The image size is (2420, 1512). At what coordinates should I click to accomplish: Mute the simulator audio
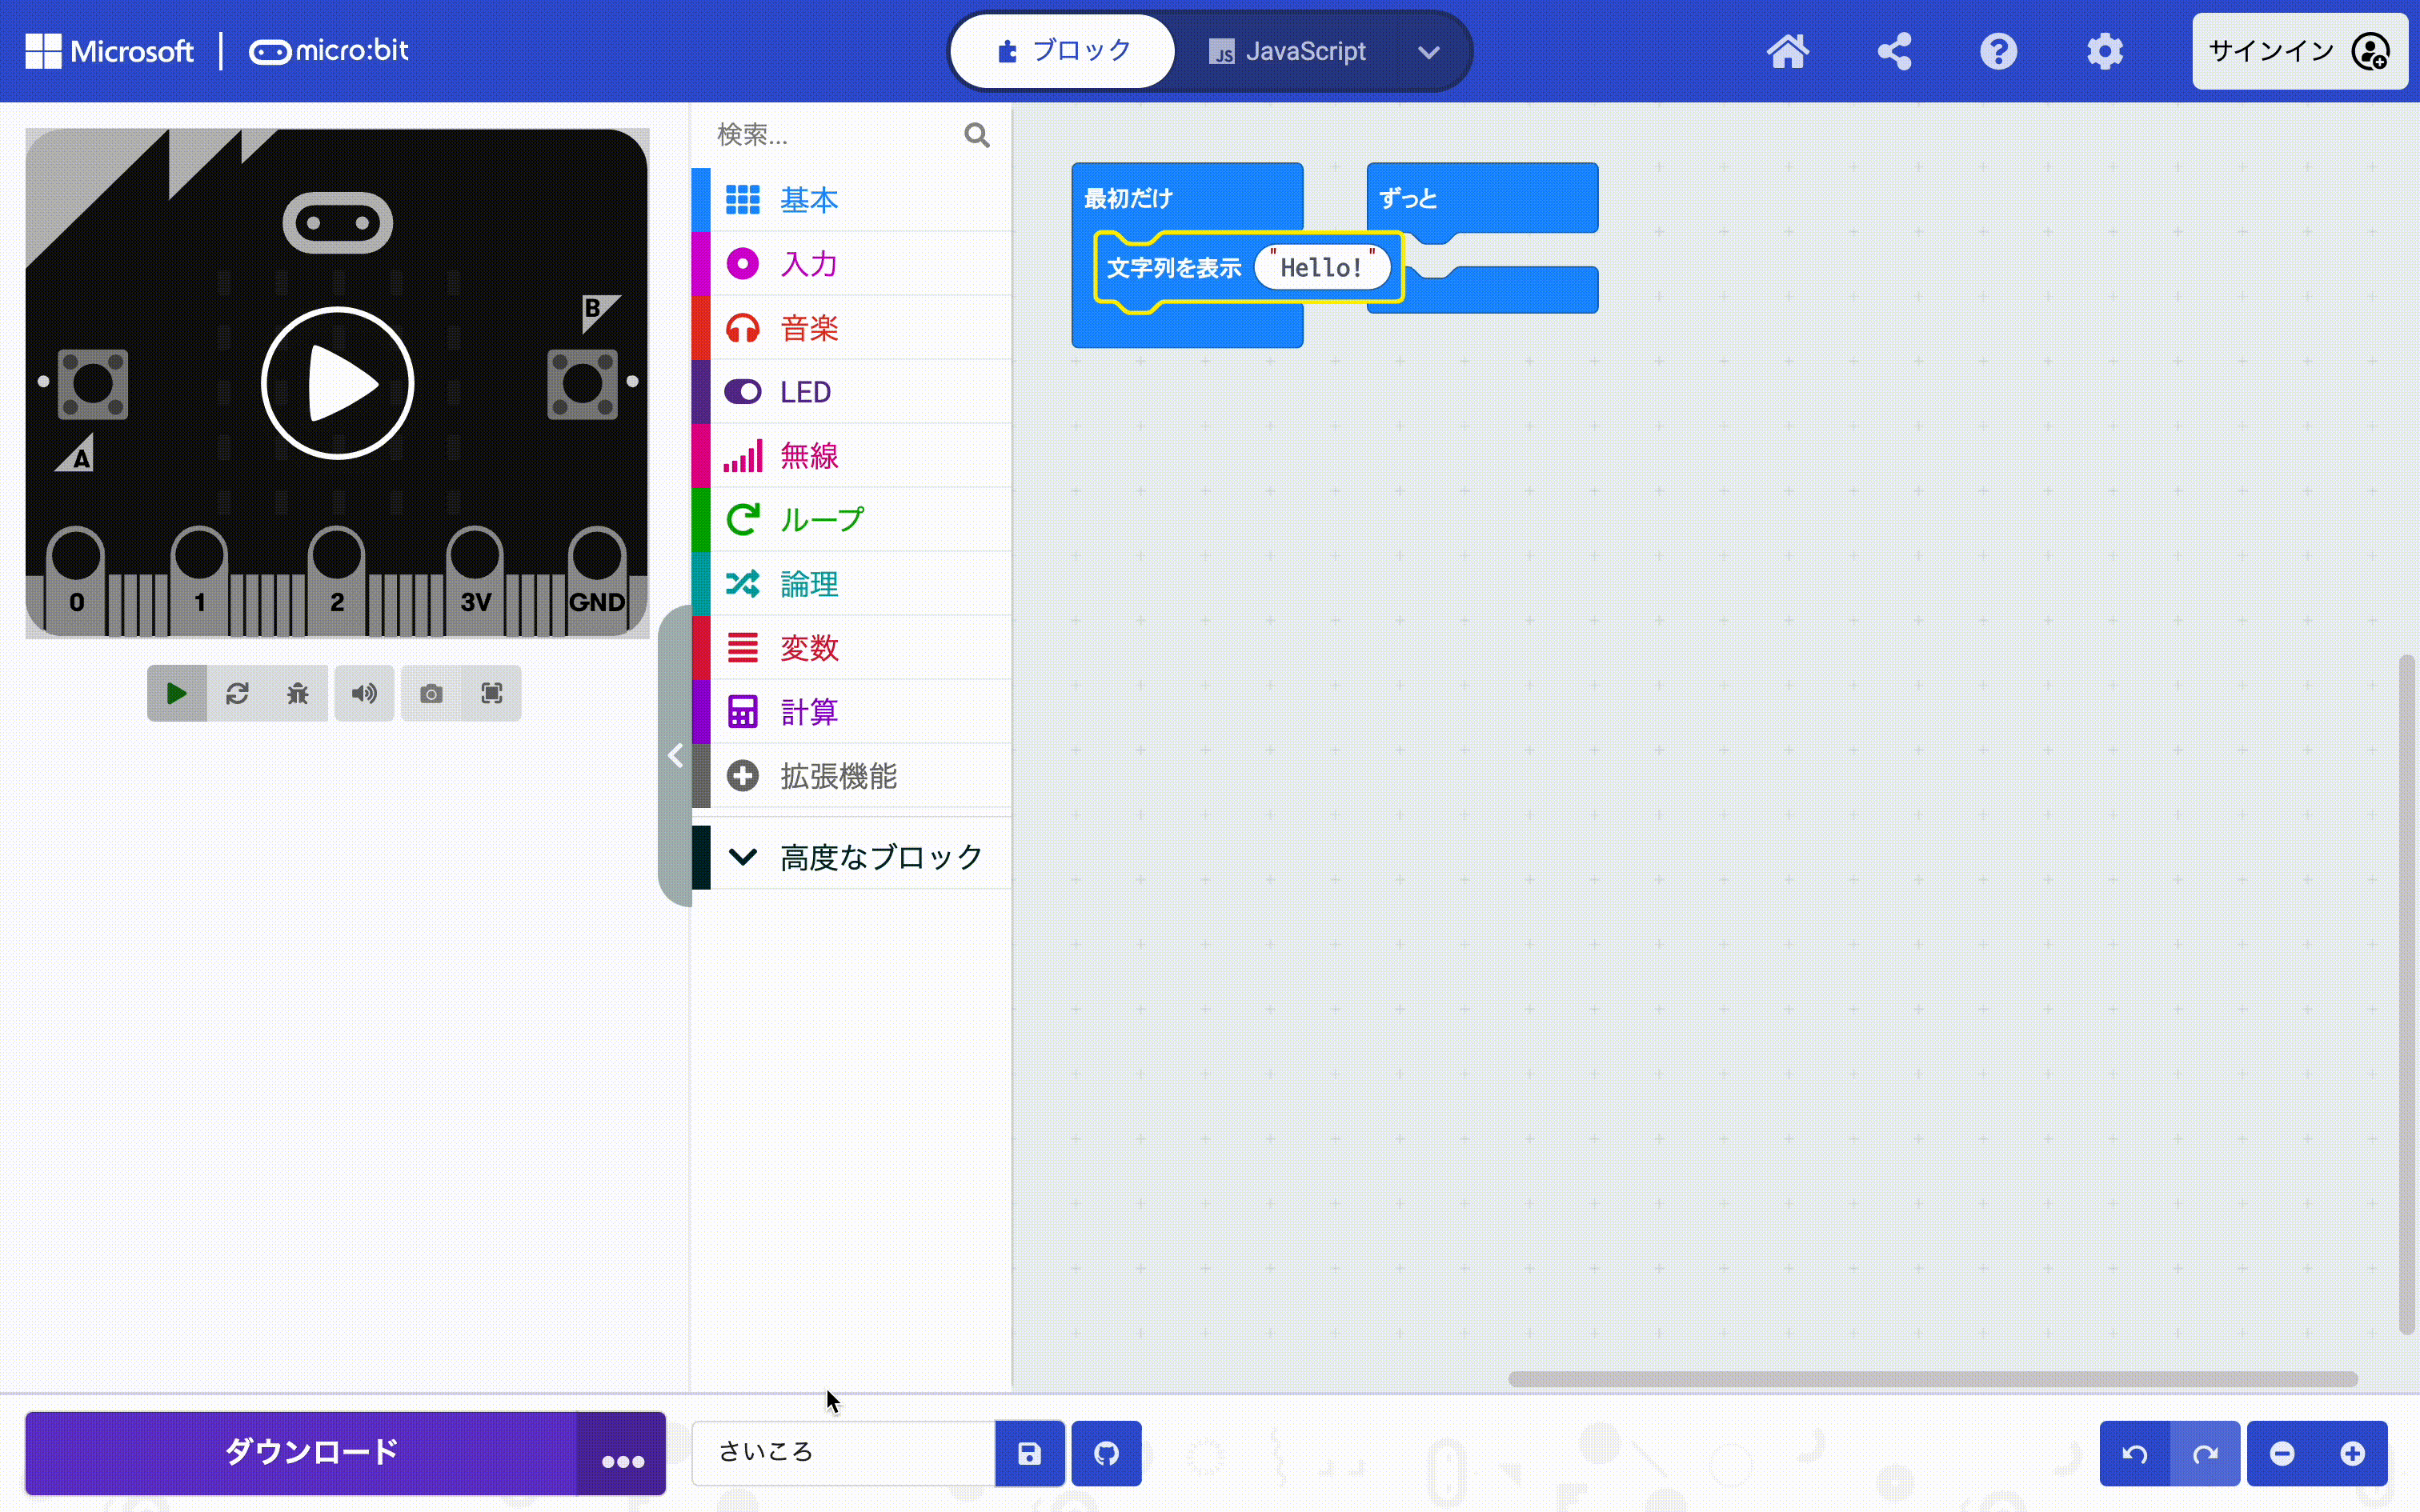point(364,693)
